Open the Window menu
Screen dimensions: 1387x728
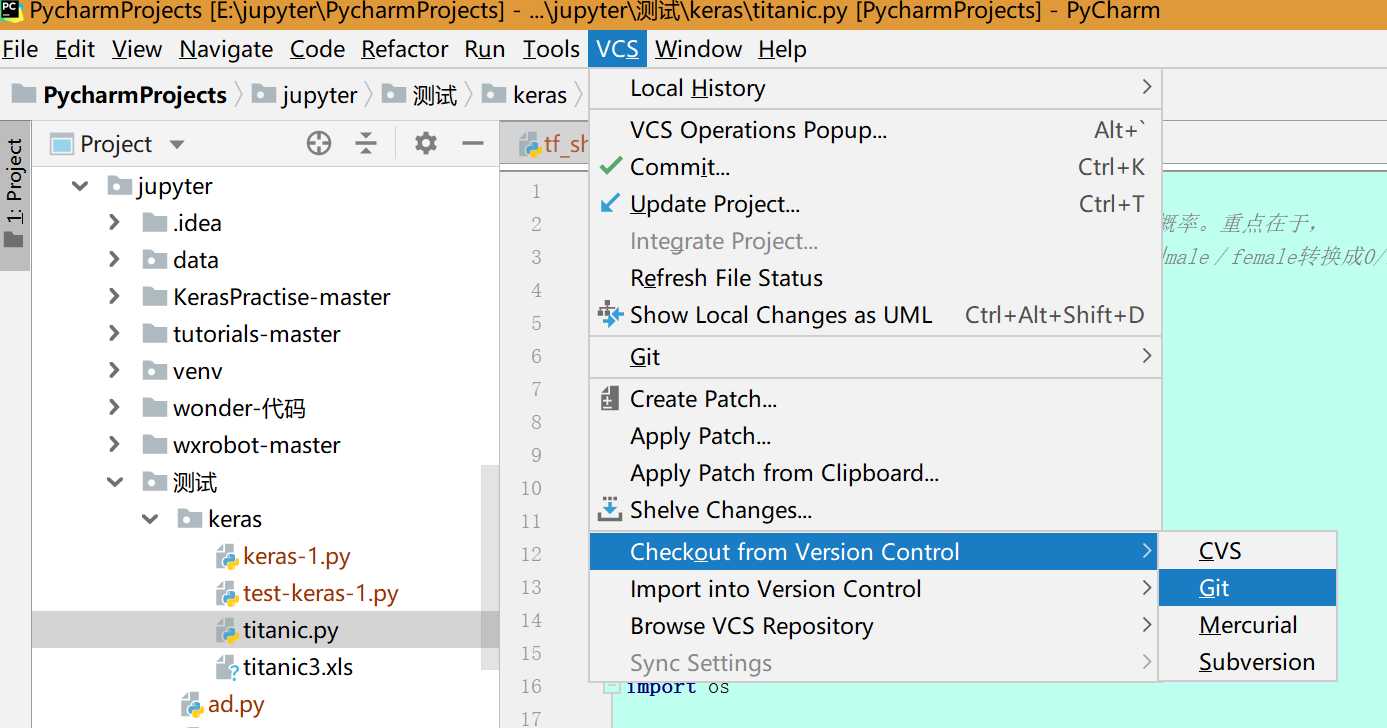(698, 49)
